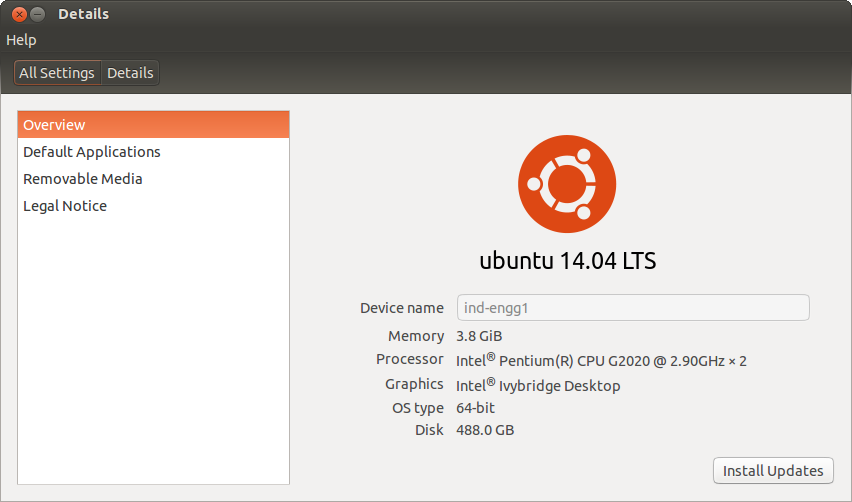Click the Disk label
852x502 pixels.
[429, 430]
